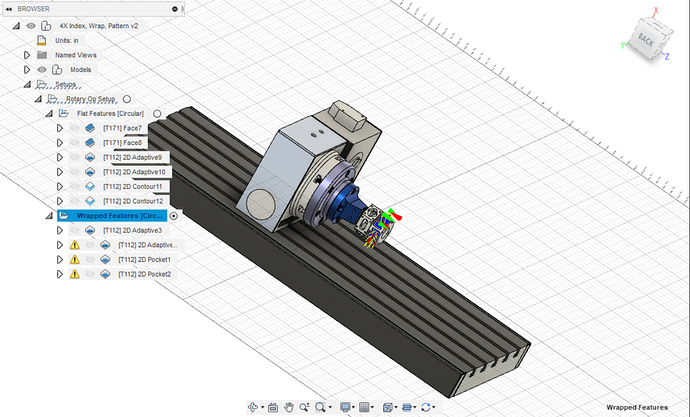Select [T112] 2D Adaptive10 operation

134,172
